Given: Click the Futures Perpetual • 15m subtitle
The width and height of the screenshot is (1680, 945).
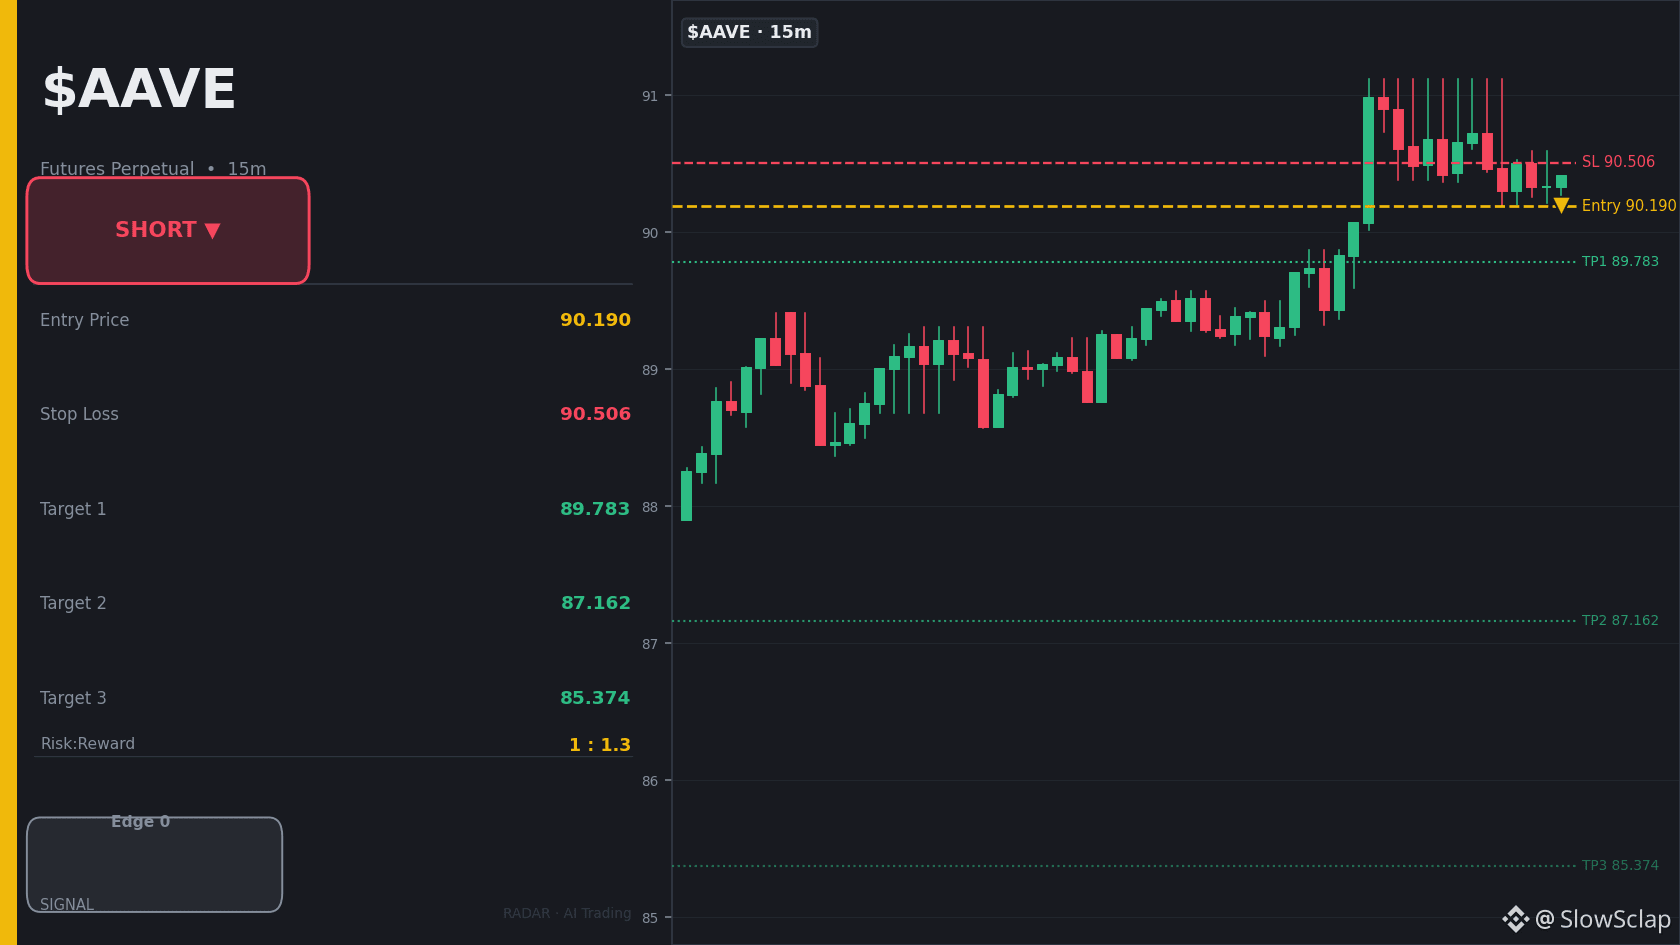Looking at the screenshot, I should click(153, 168).
